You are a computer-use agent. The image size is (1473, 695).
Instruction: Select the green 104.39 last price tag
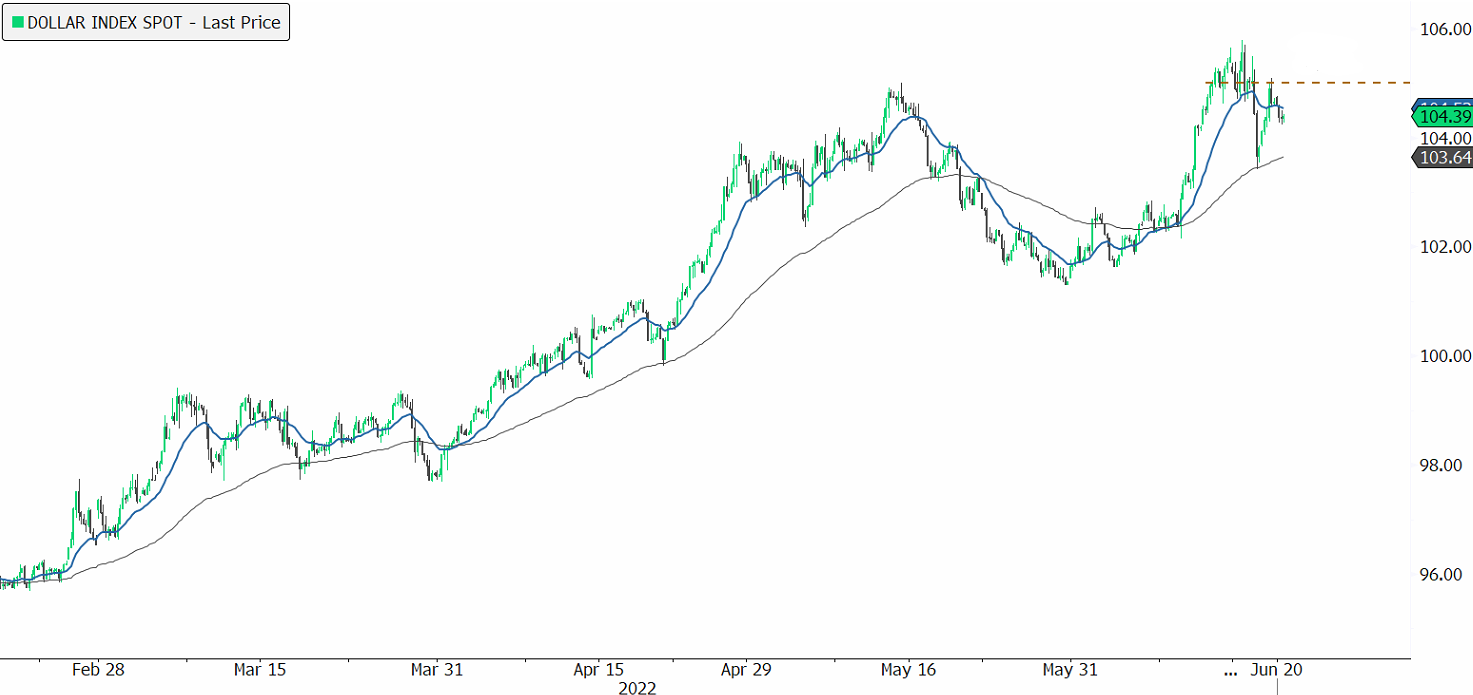tap(1444, 117)
